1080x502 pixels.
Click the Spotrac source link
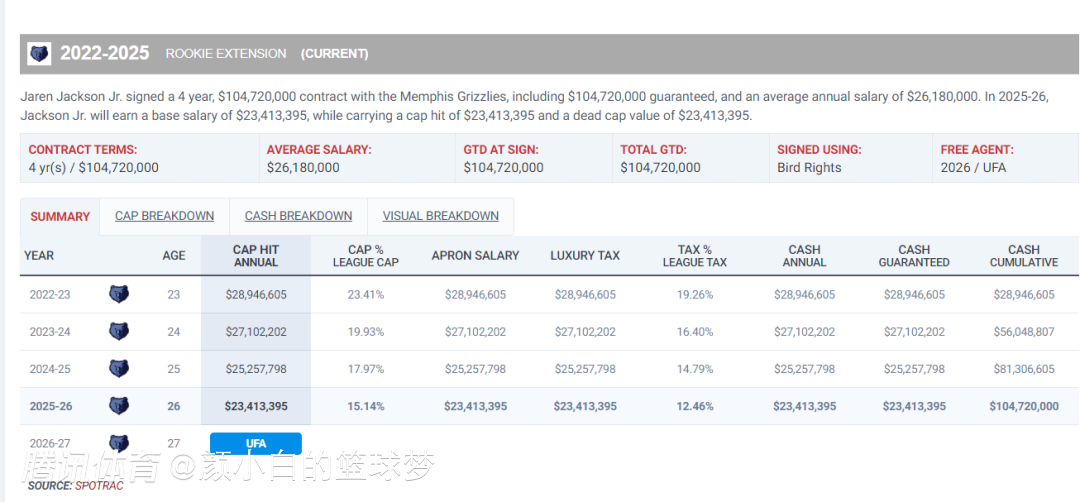pos(87,485)
